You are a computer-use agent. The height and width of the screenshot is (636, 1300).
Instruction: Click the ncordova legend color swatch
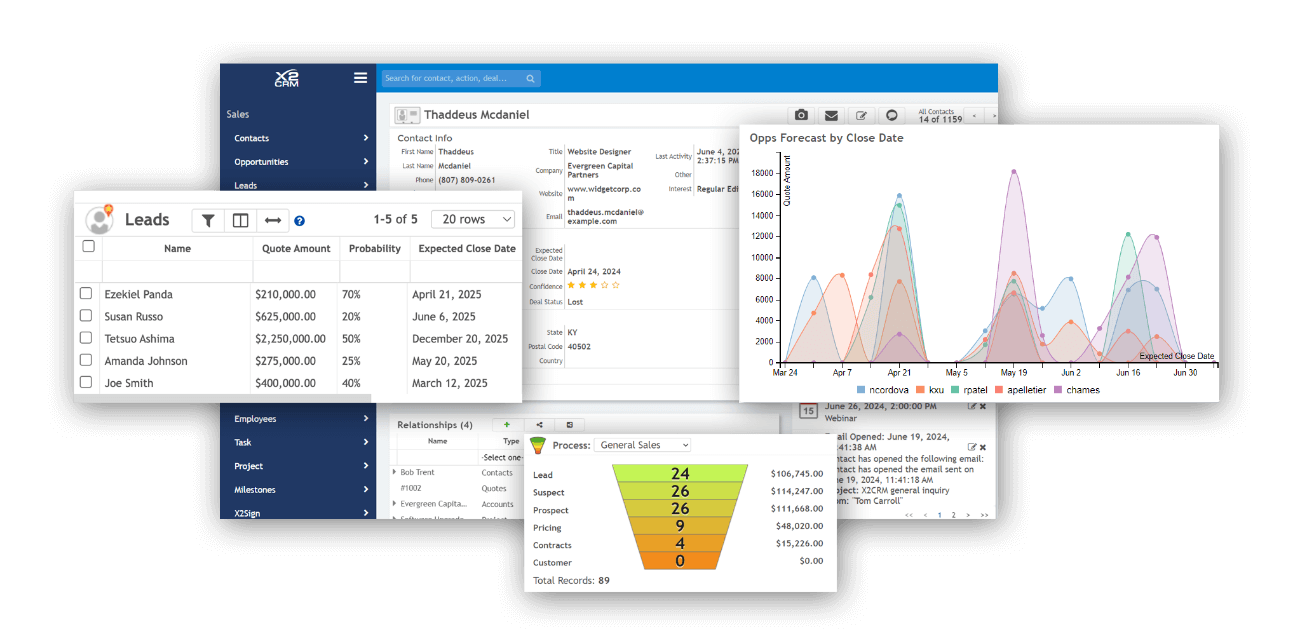coord(862,390)
